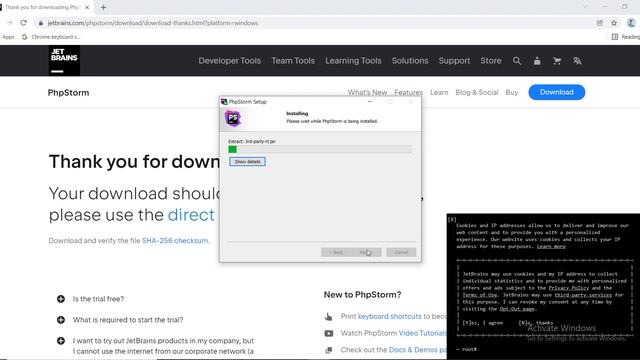Click the lock icon in address bar

click(40, 23)
